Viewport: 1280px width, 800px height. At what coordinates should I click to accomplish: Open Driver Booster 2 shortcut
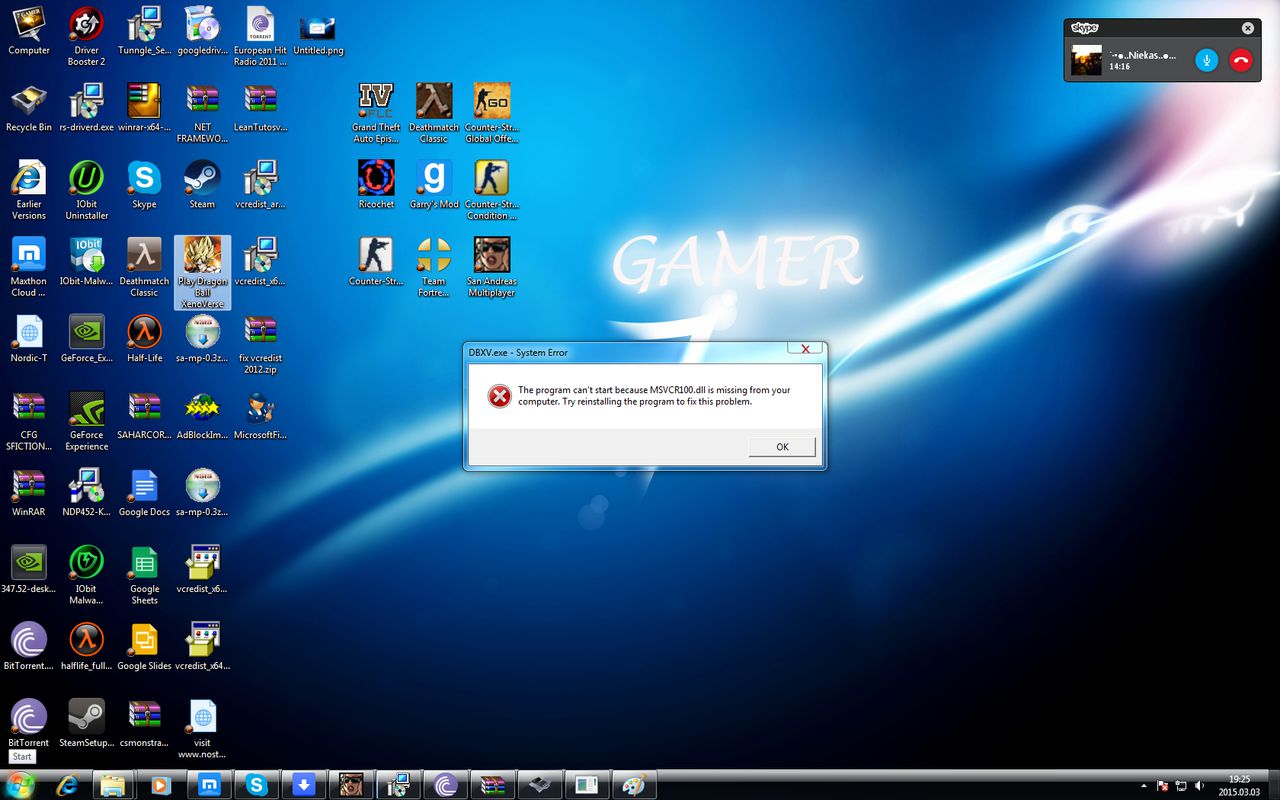click(86, 36)
